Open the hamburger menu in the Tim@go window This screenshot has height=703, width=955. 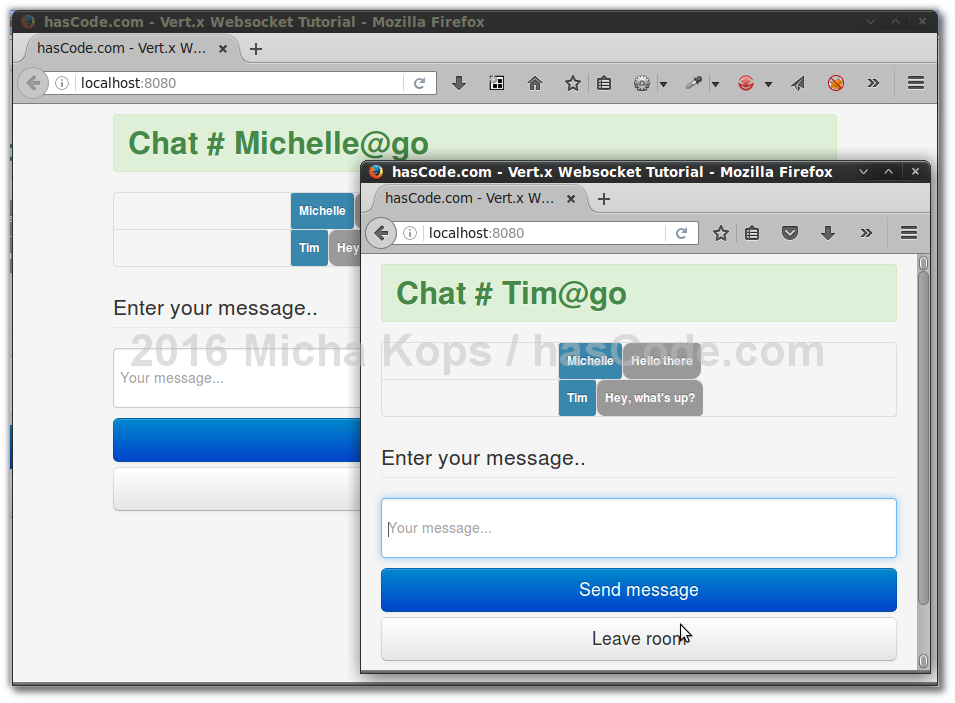908,232
